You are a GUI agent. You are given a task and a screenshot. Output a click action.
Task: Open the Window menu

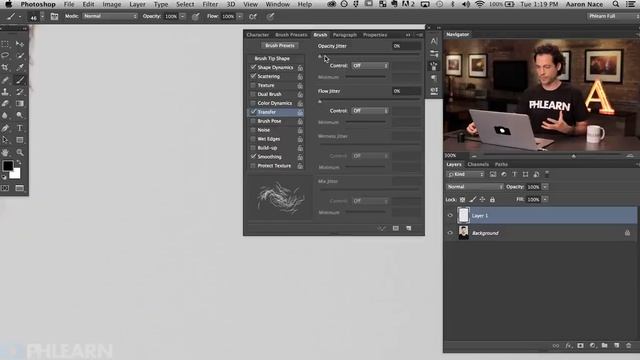coord(278,4)
